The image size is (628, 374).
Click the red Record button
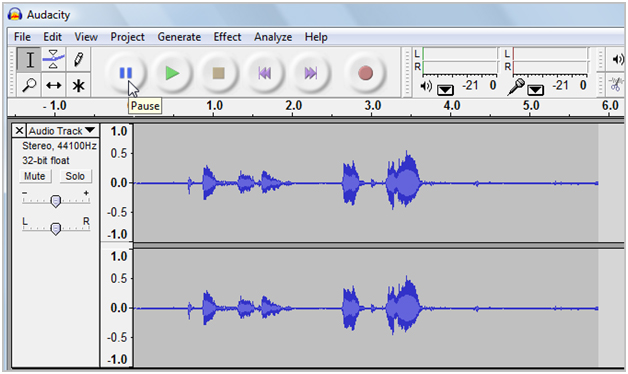pos(365,73)
